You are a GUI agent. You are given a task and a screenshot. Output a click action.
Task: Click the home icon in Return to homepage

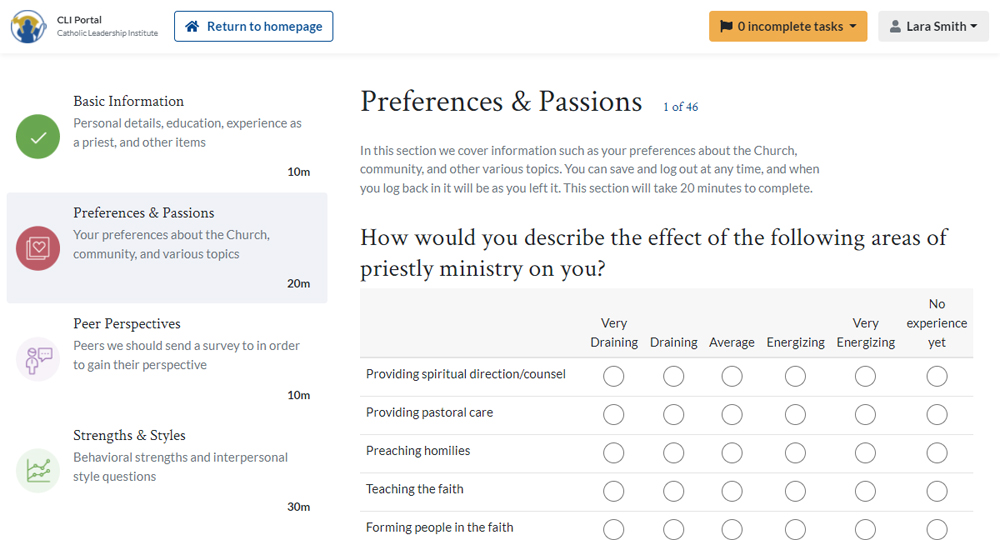192,26
